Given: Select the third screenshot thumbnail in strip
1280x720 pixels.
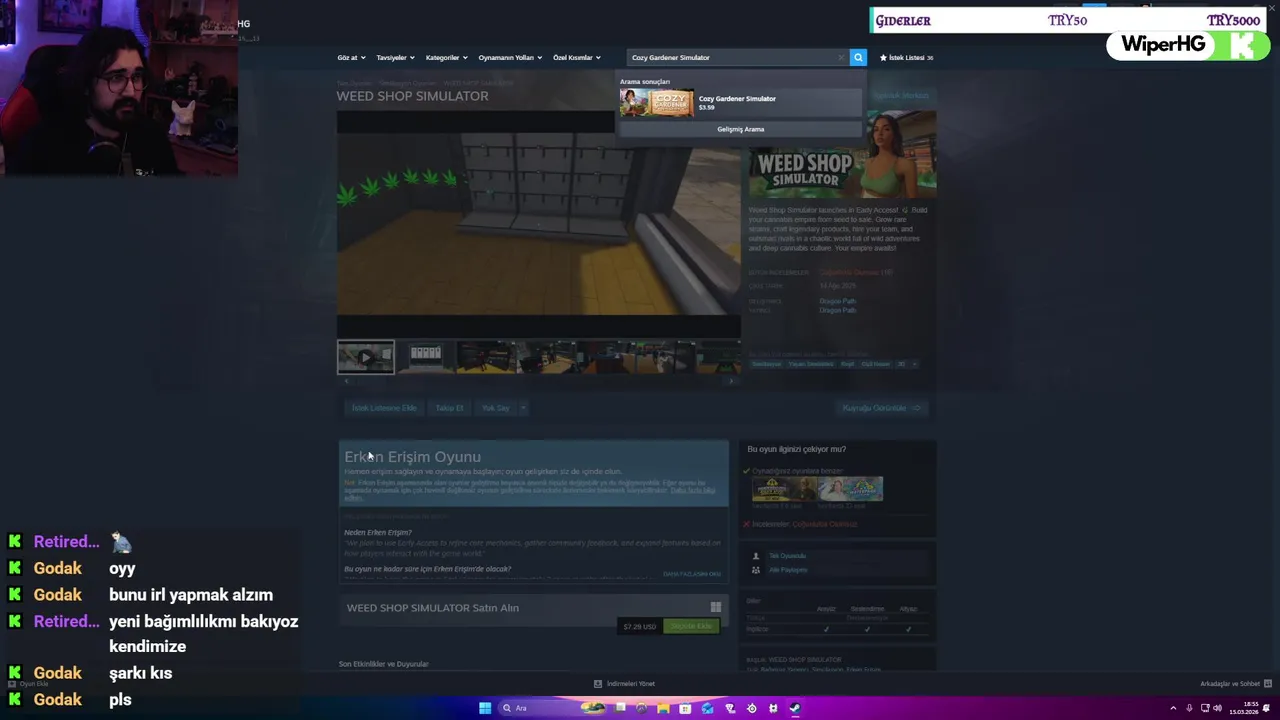Looking at the screenshot, I should (x=485, y=357).
